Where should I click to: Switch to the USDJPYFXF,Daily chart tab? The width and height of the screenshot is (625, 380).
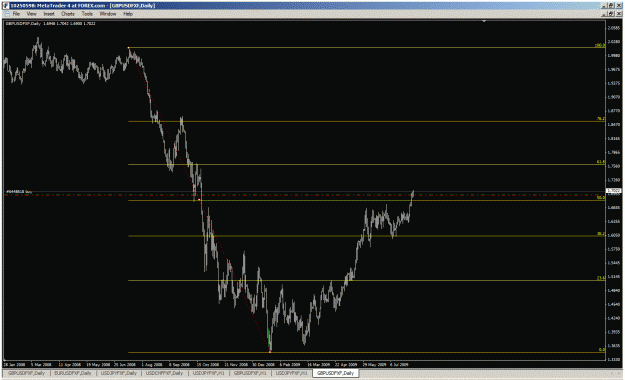[x=119, y=373]
